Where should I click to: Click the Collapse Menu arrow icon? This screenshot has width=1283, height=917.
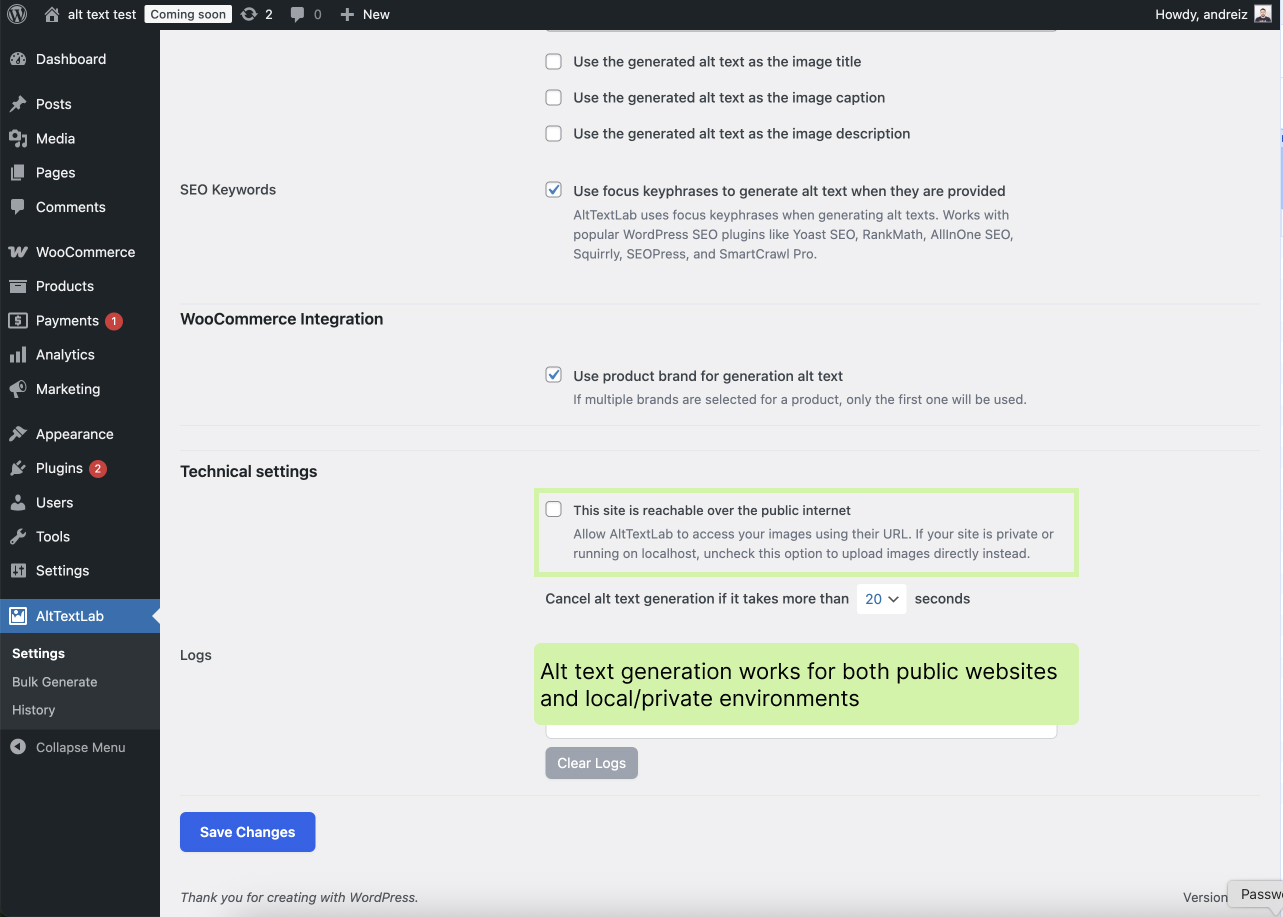tap(18, 747)
